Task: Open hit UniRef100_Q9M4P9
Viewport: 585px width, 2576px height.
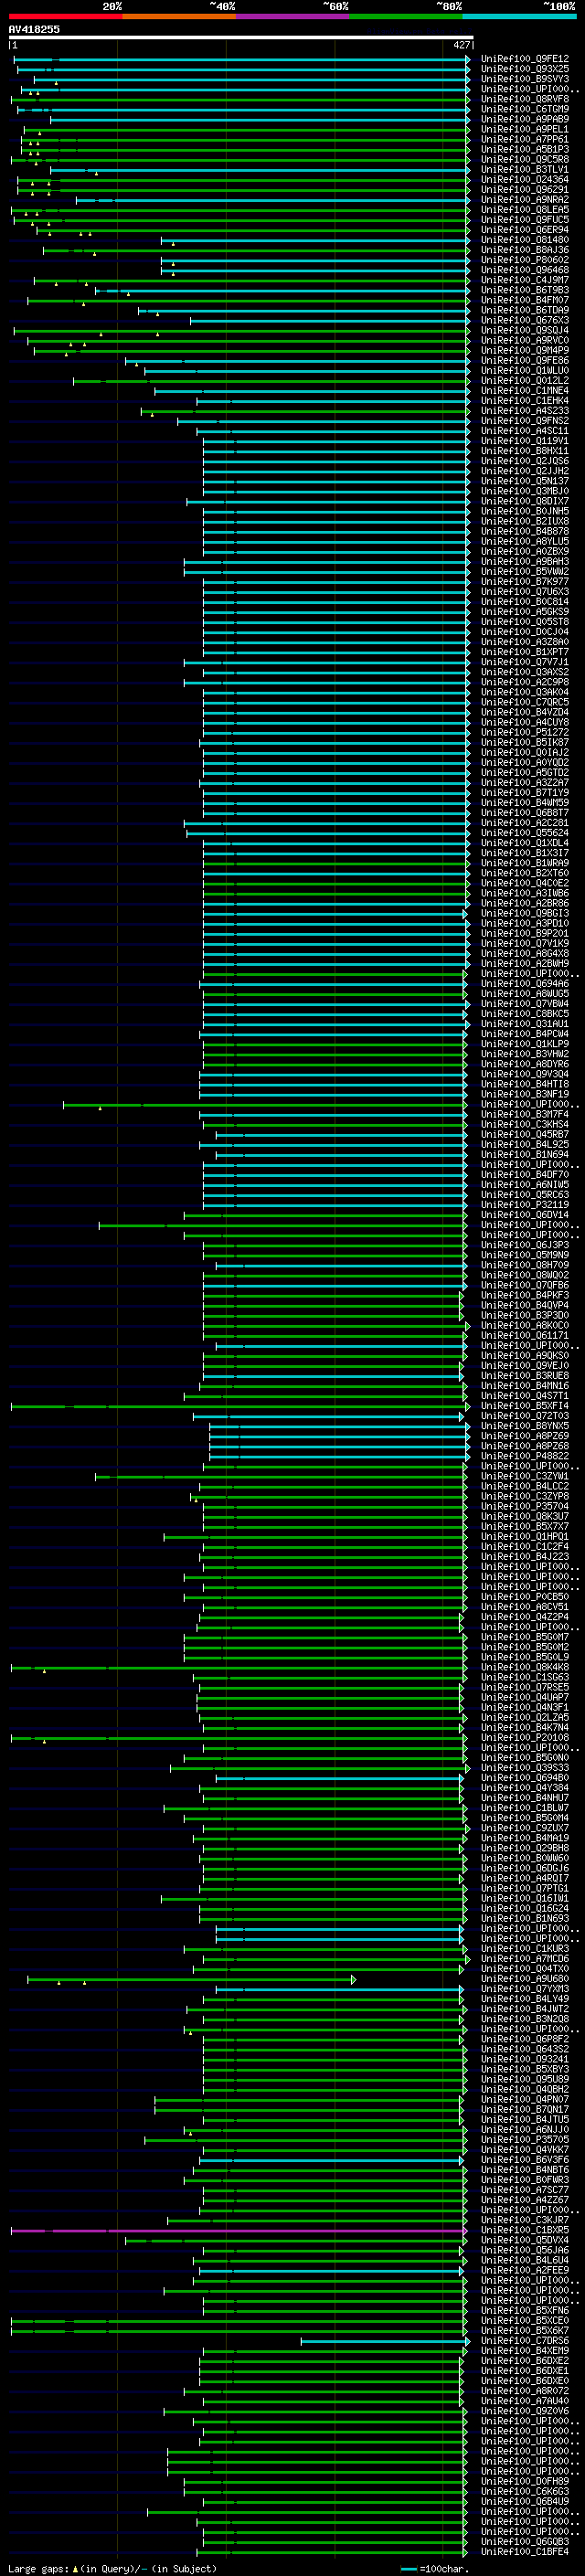Action: pos(525,350)
